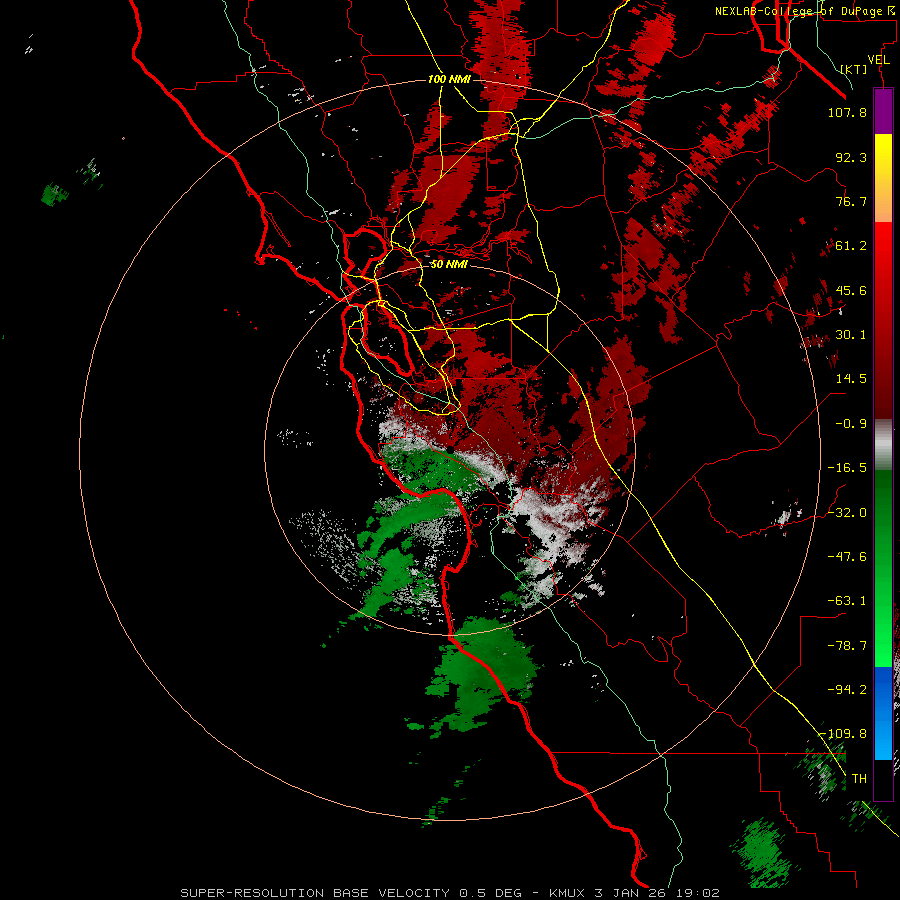
Task: Pick the gray near-zero segment of the scale
Action: pyautogui.click(x=883, y=445)
